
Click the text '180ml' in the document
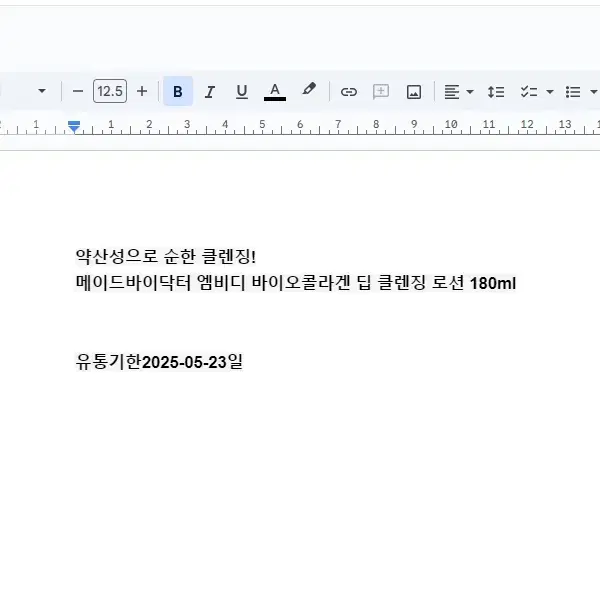click(x=493, y=284)
